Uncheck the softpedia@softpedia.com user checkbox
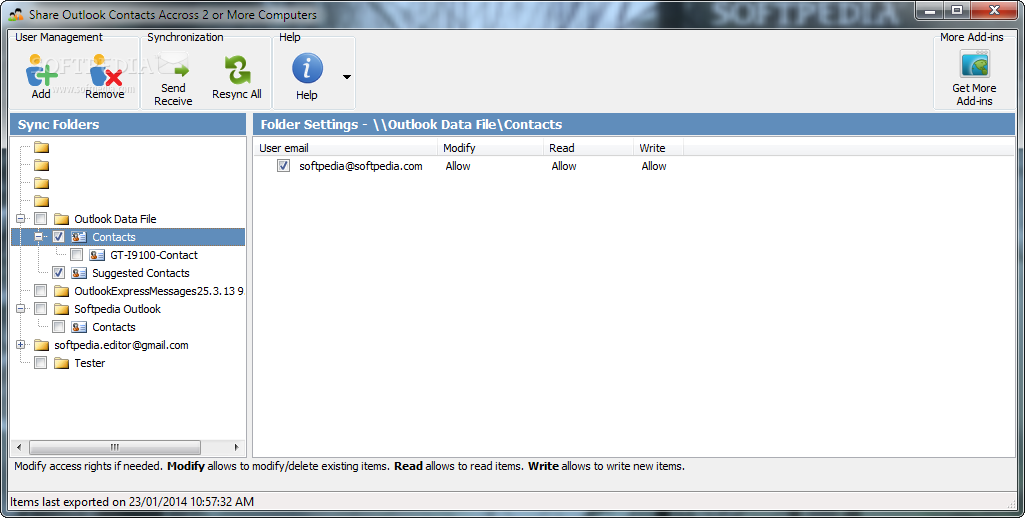1025x518 pixels. [283, 166]
